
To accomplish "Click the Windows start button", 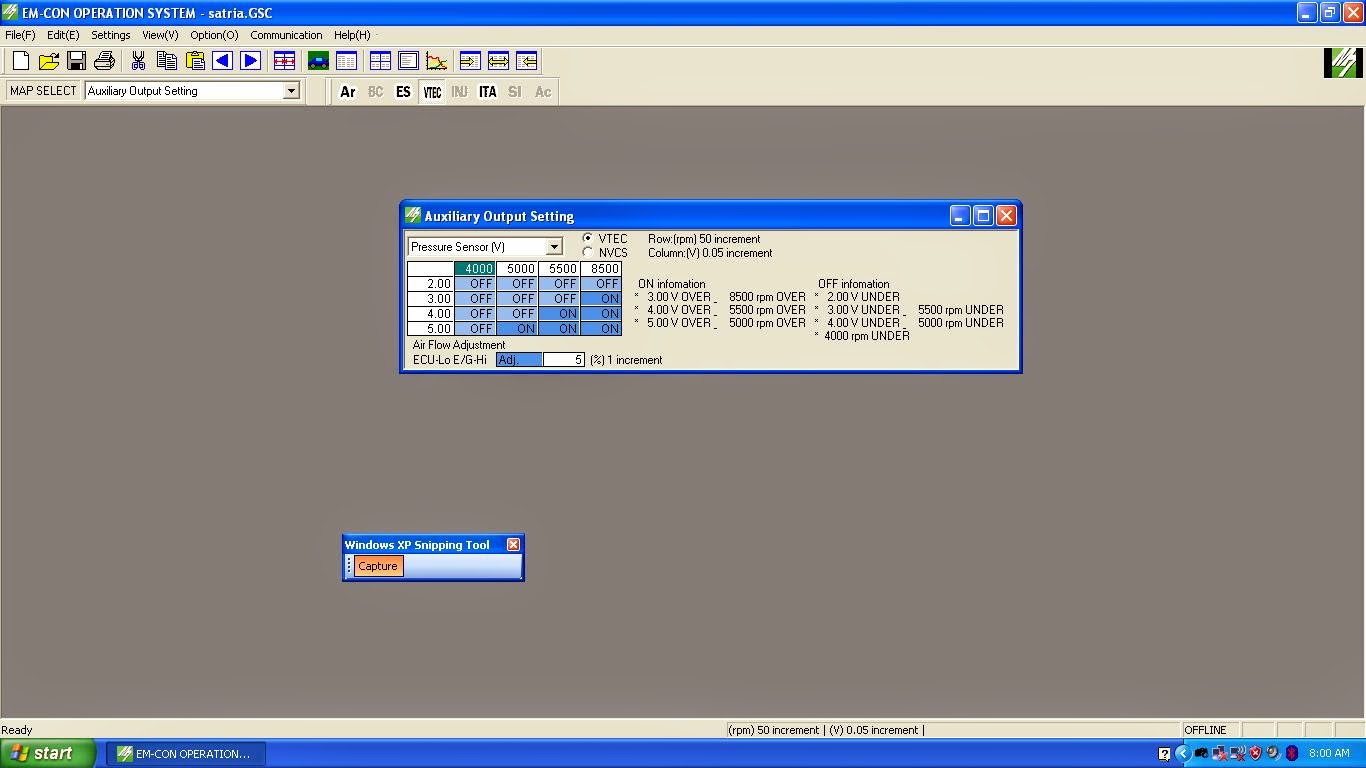I will pyautogui.click(x=48, y=753).
